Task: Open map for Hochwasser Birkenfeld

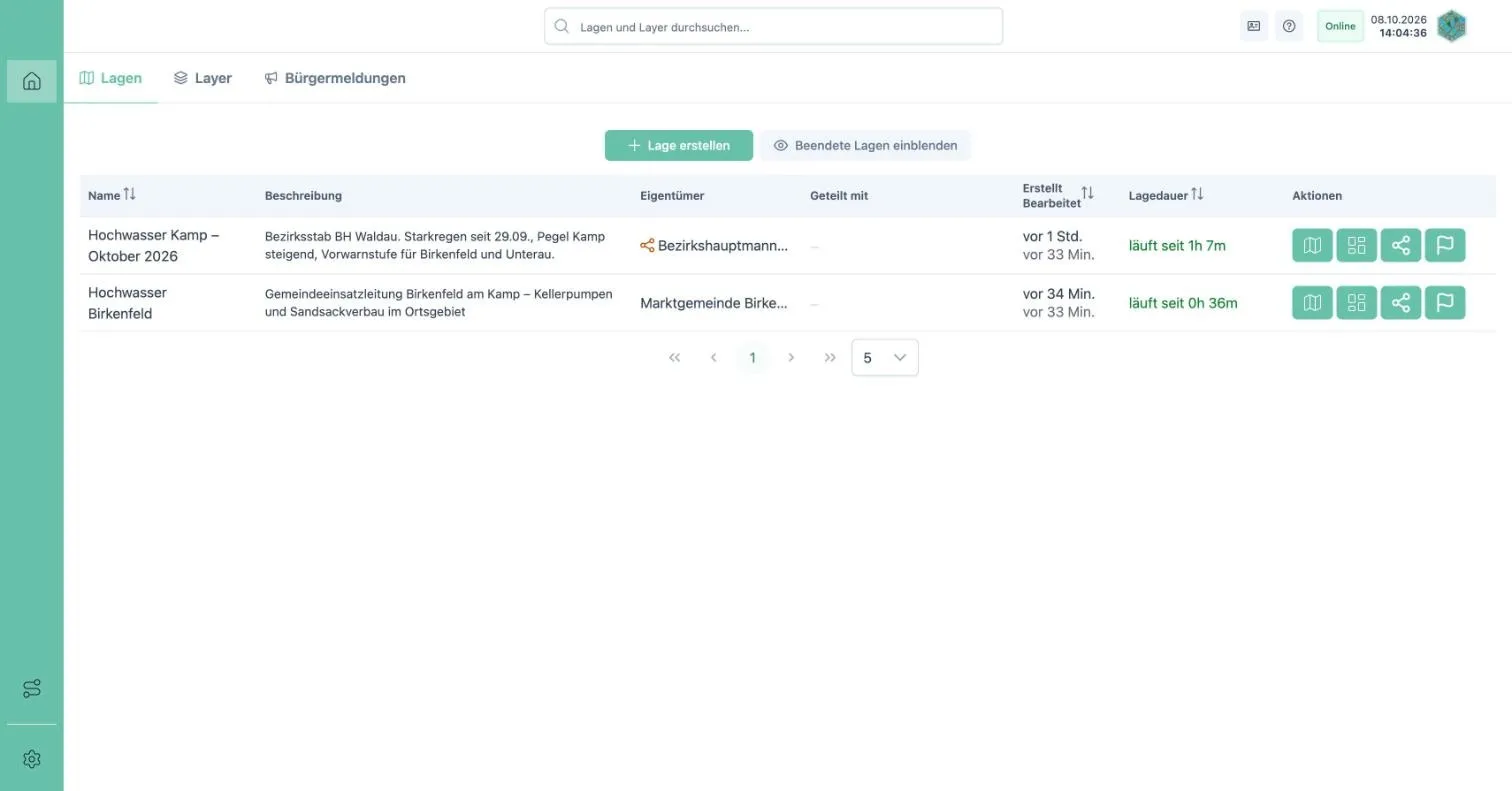Action: pyautogui.click(x=1312, y=302)
